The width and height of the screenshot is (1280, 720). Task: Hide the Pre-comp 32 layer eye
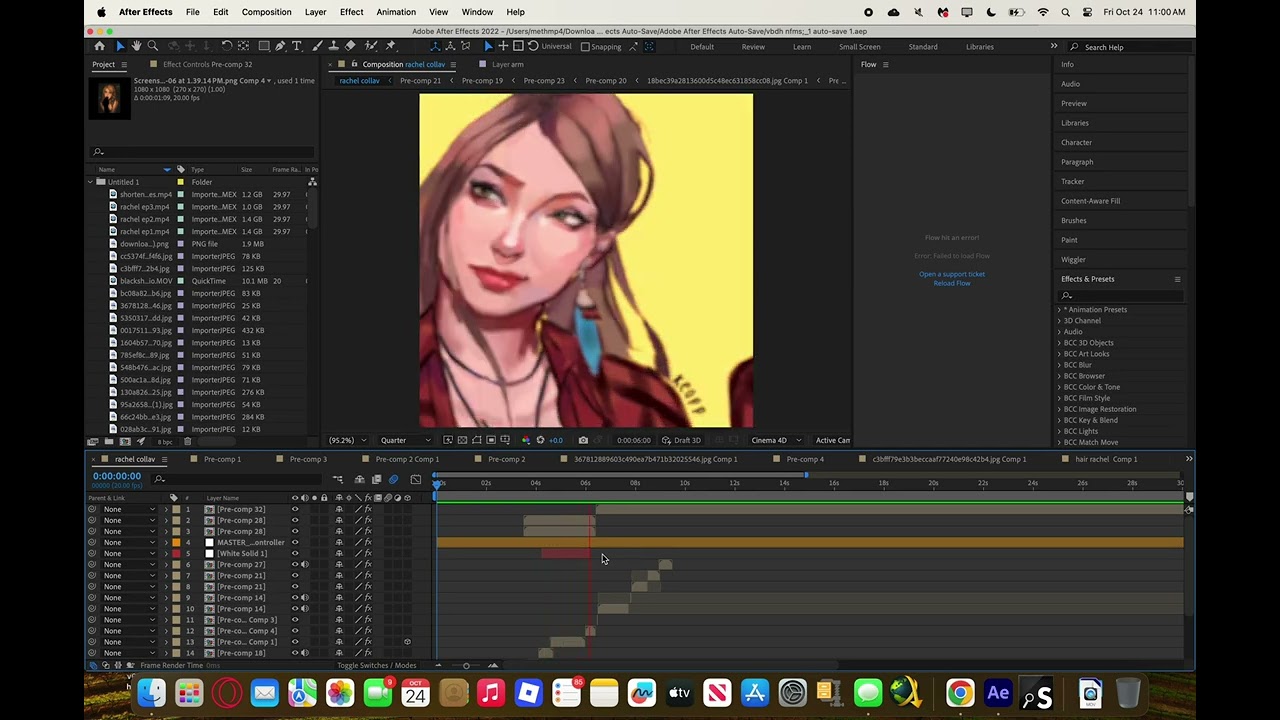click(x=295, y=509)
